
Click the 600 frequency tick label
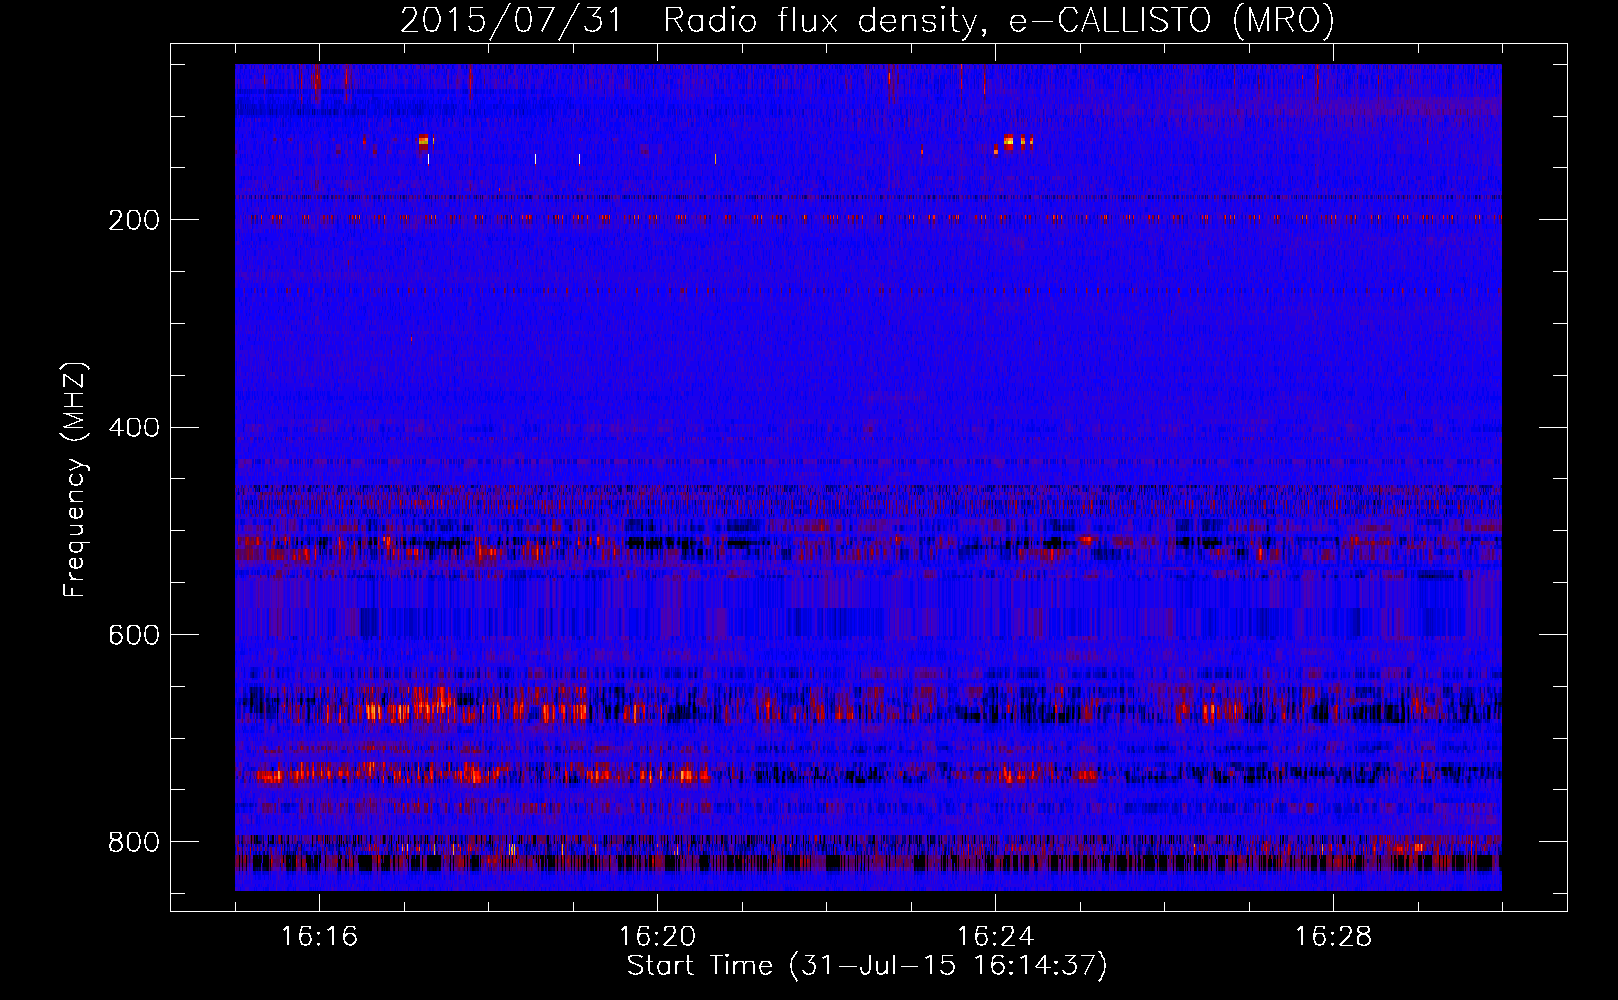[x=134, y=636]
